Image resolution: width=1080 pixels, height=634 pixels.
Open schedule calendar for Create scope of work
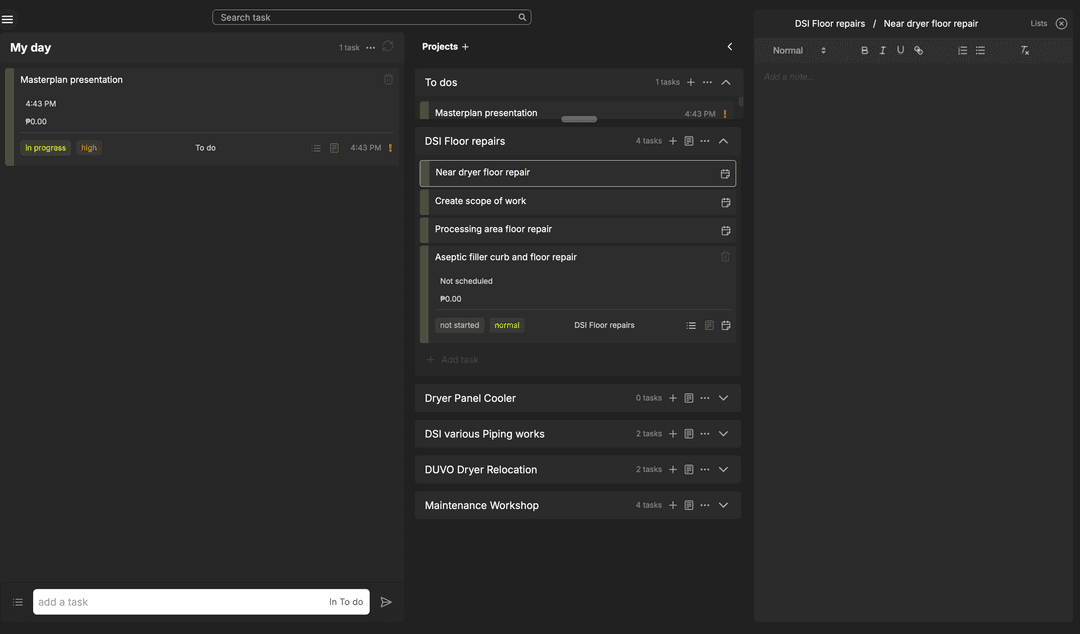[x=725, y=202]
